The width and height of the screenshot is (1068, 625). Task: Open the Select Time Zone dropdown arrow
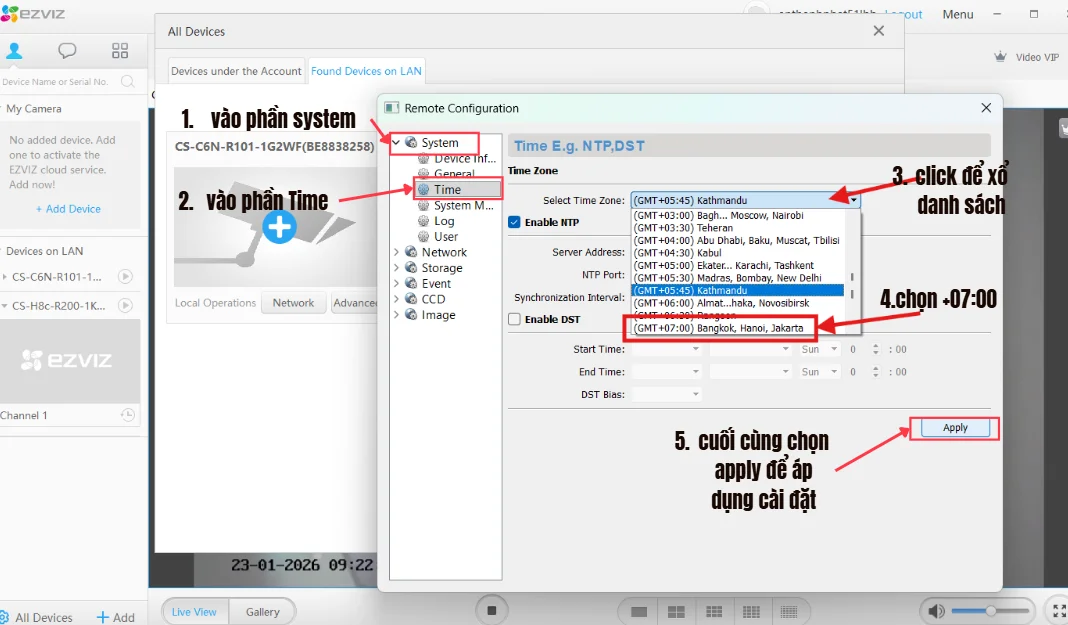click(x=853, y=200)
